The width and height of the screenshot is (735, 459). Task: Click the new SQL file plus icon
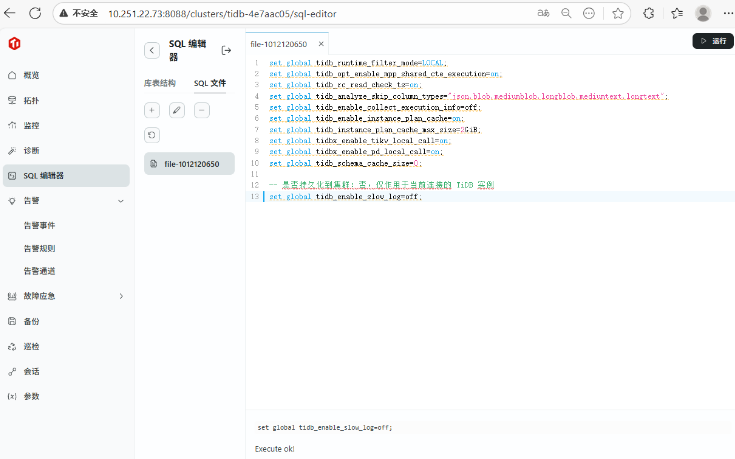click(152, 110)
